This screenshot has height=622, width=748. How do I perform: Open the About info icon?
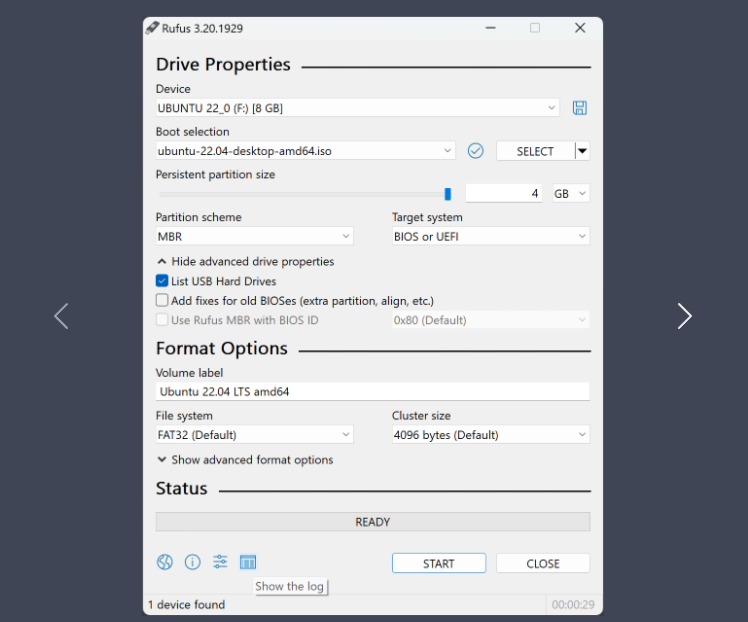click(193, 562)
